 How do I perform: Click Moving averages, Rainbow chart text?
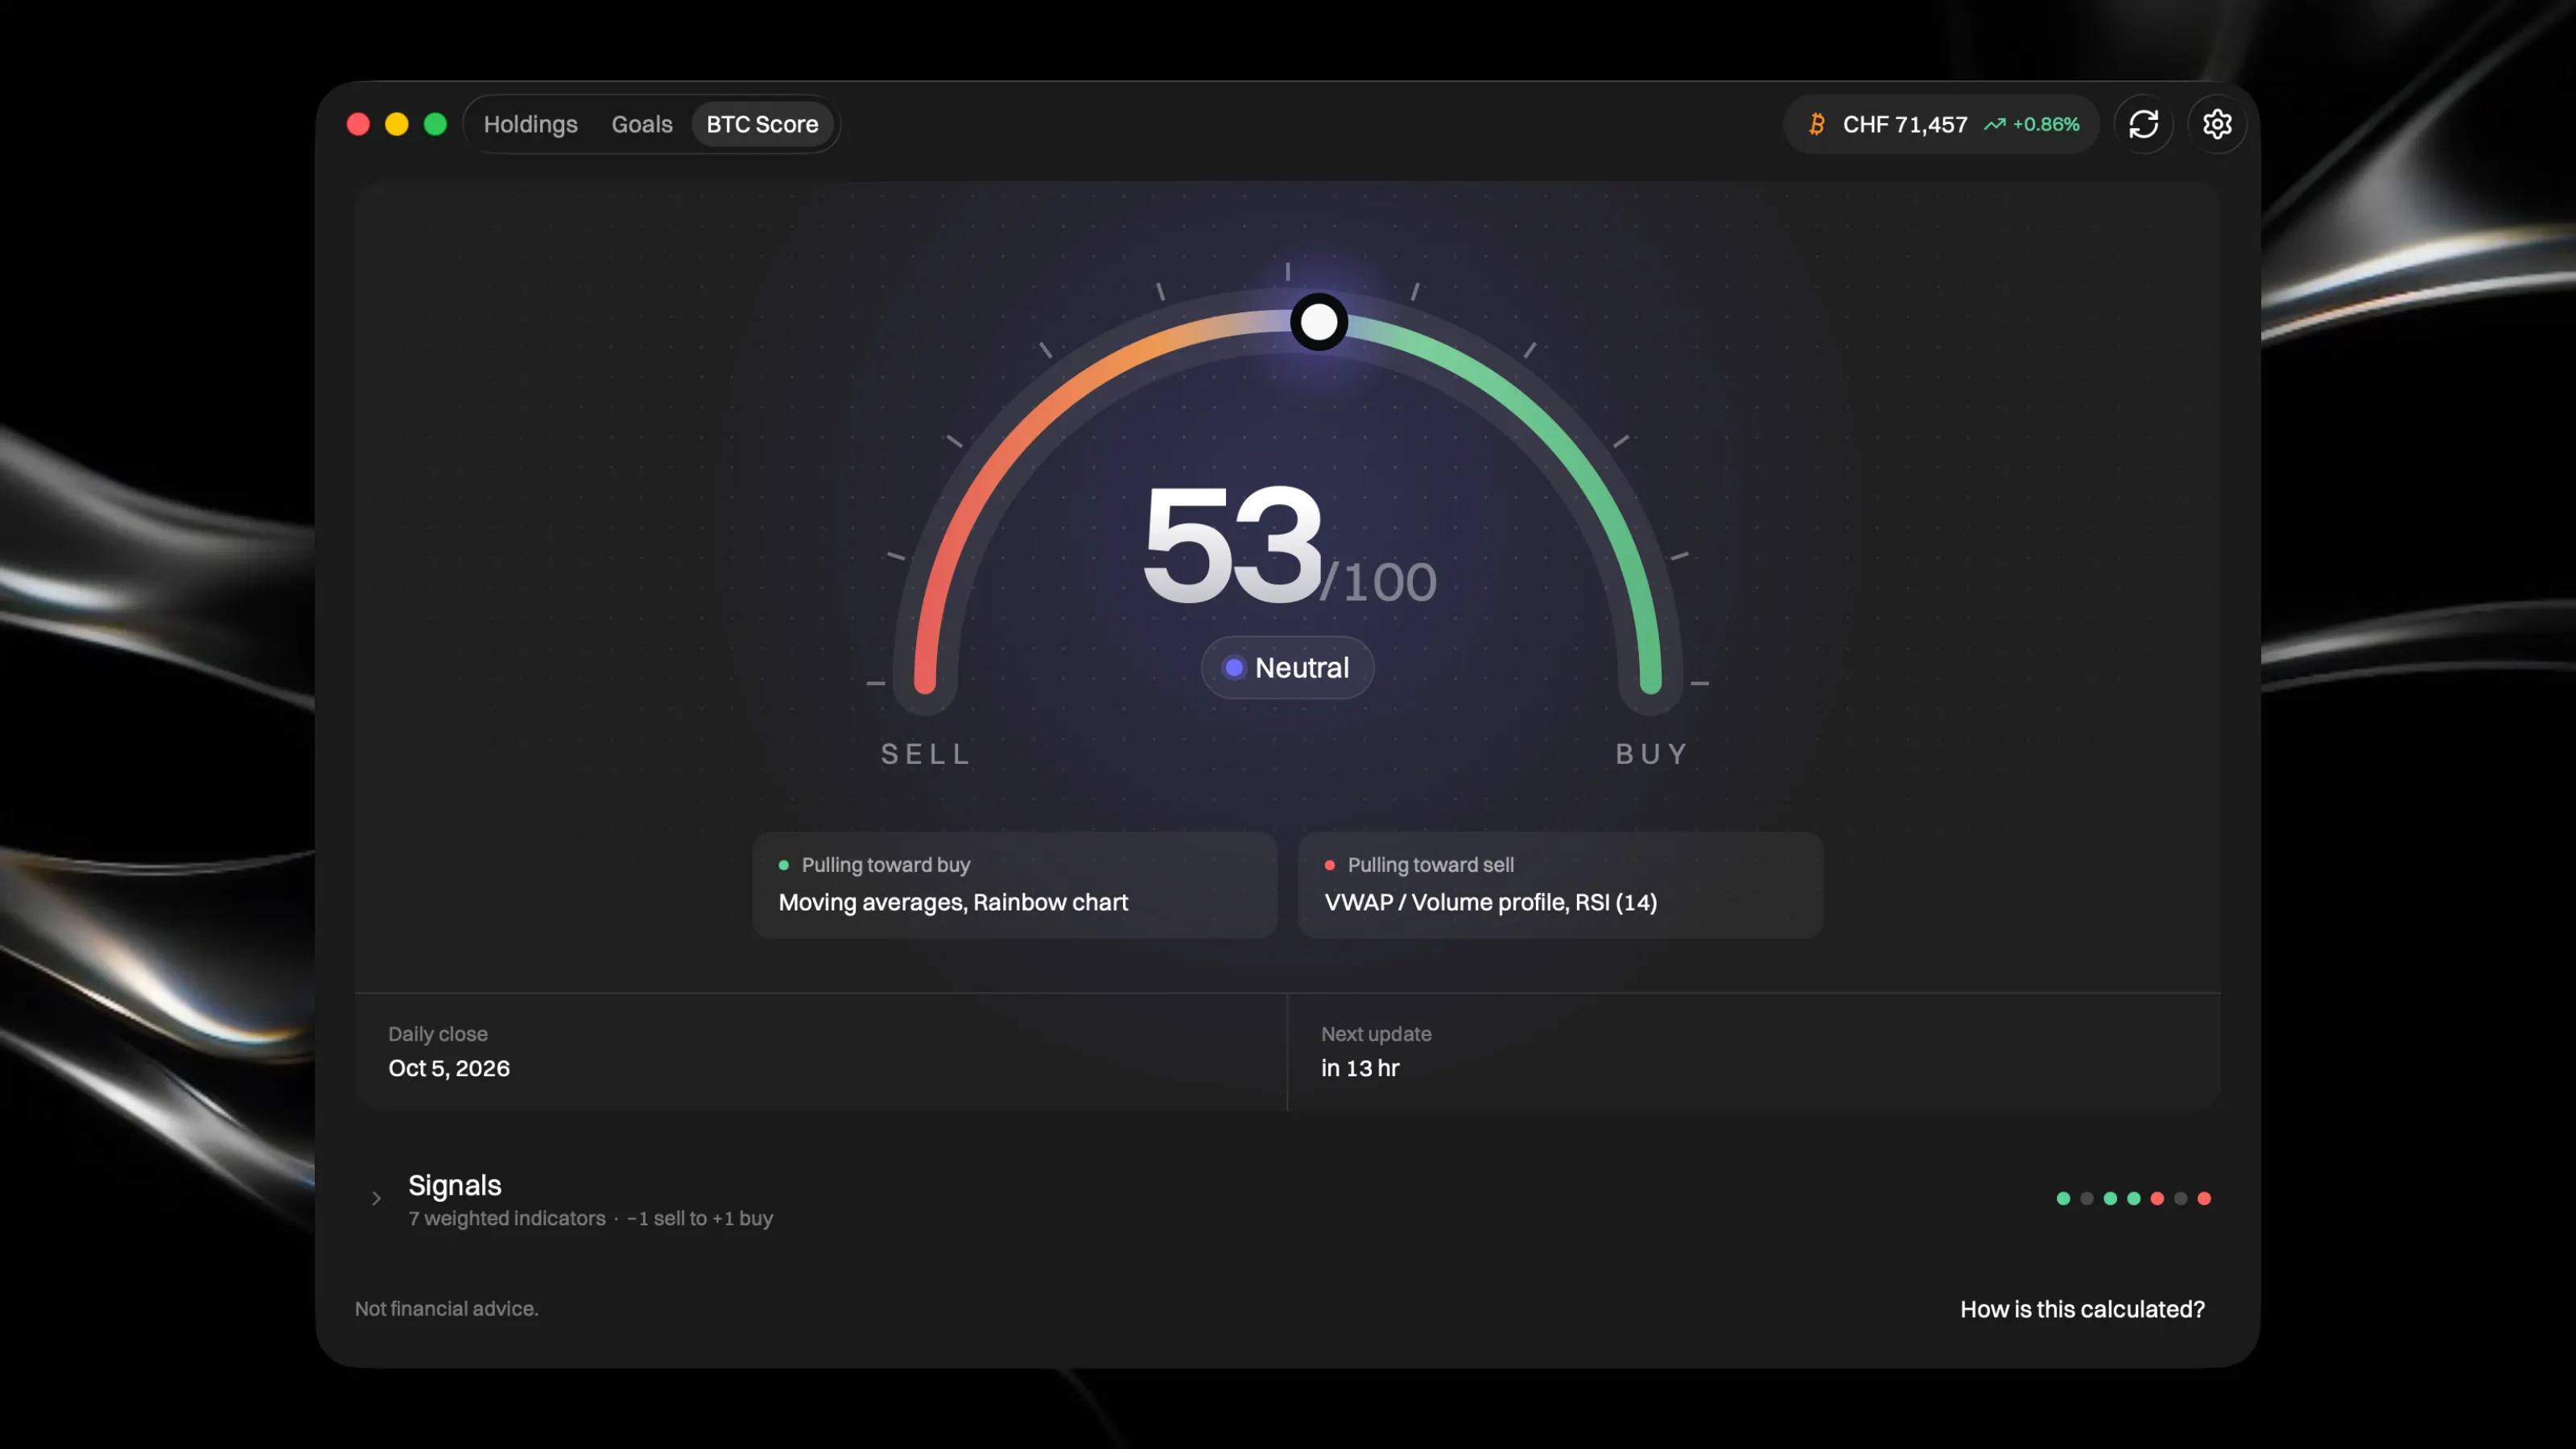[953, 902]
